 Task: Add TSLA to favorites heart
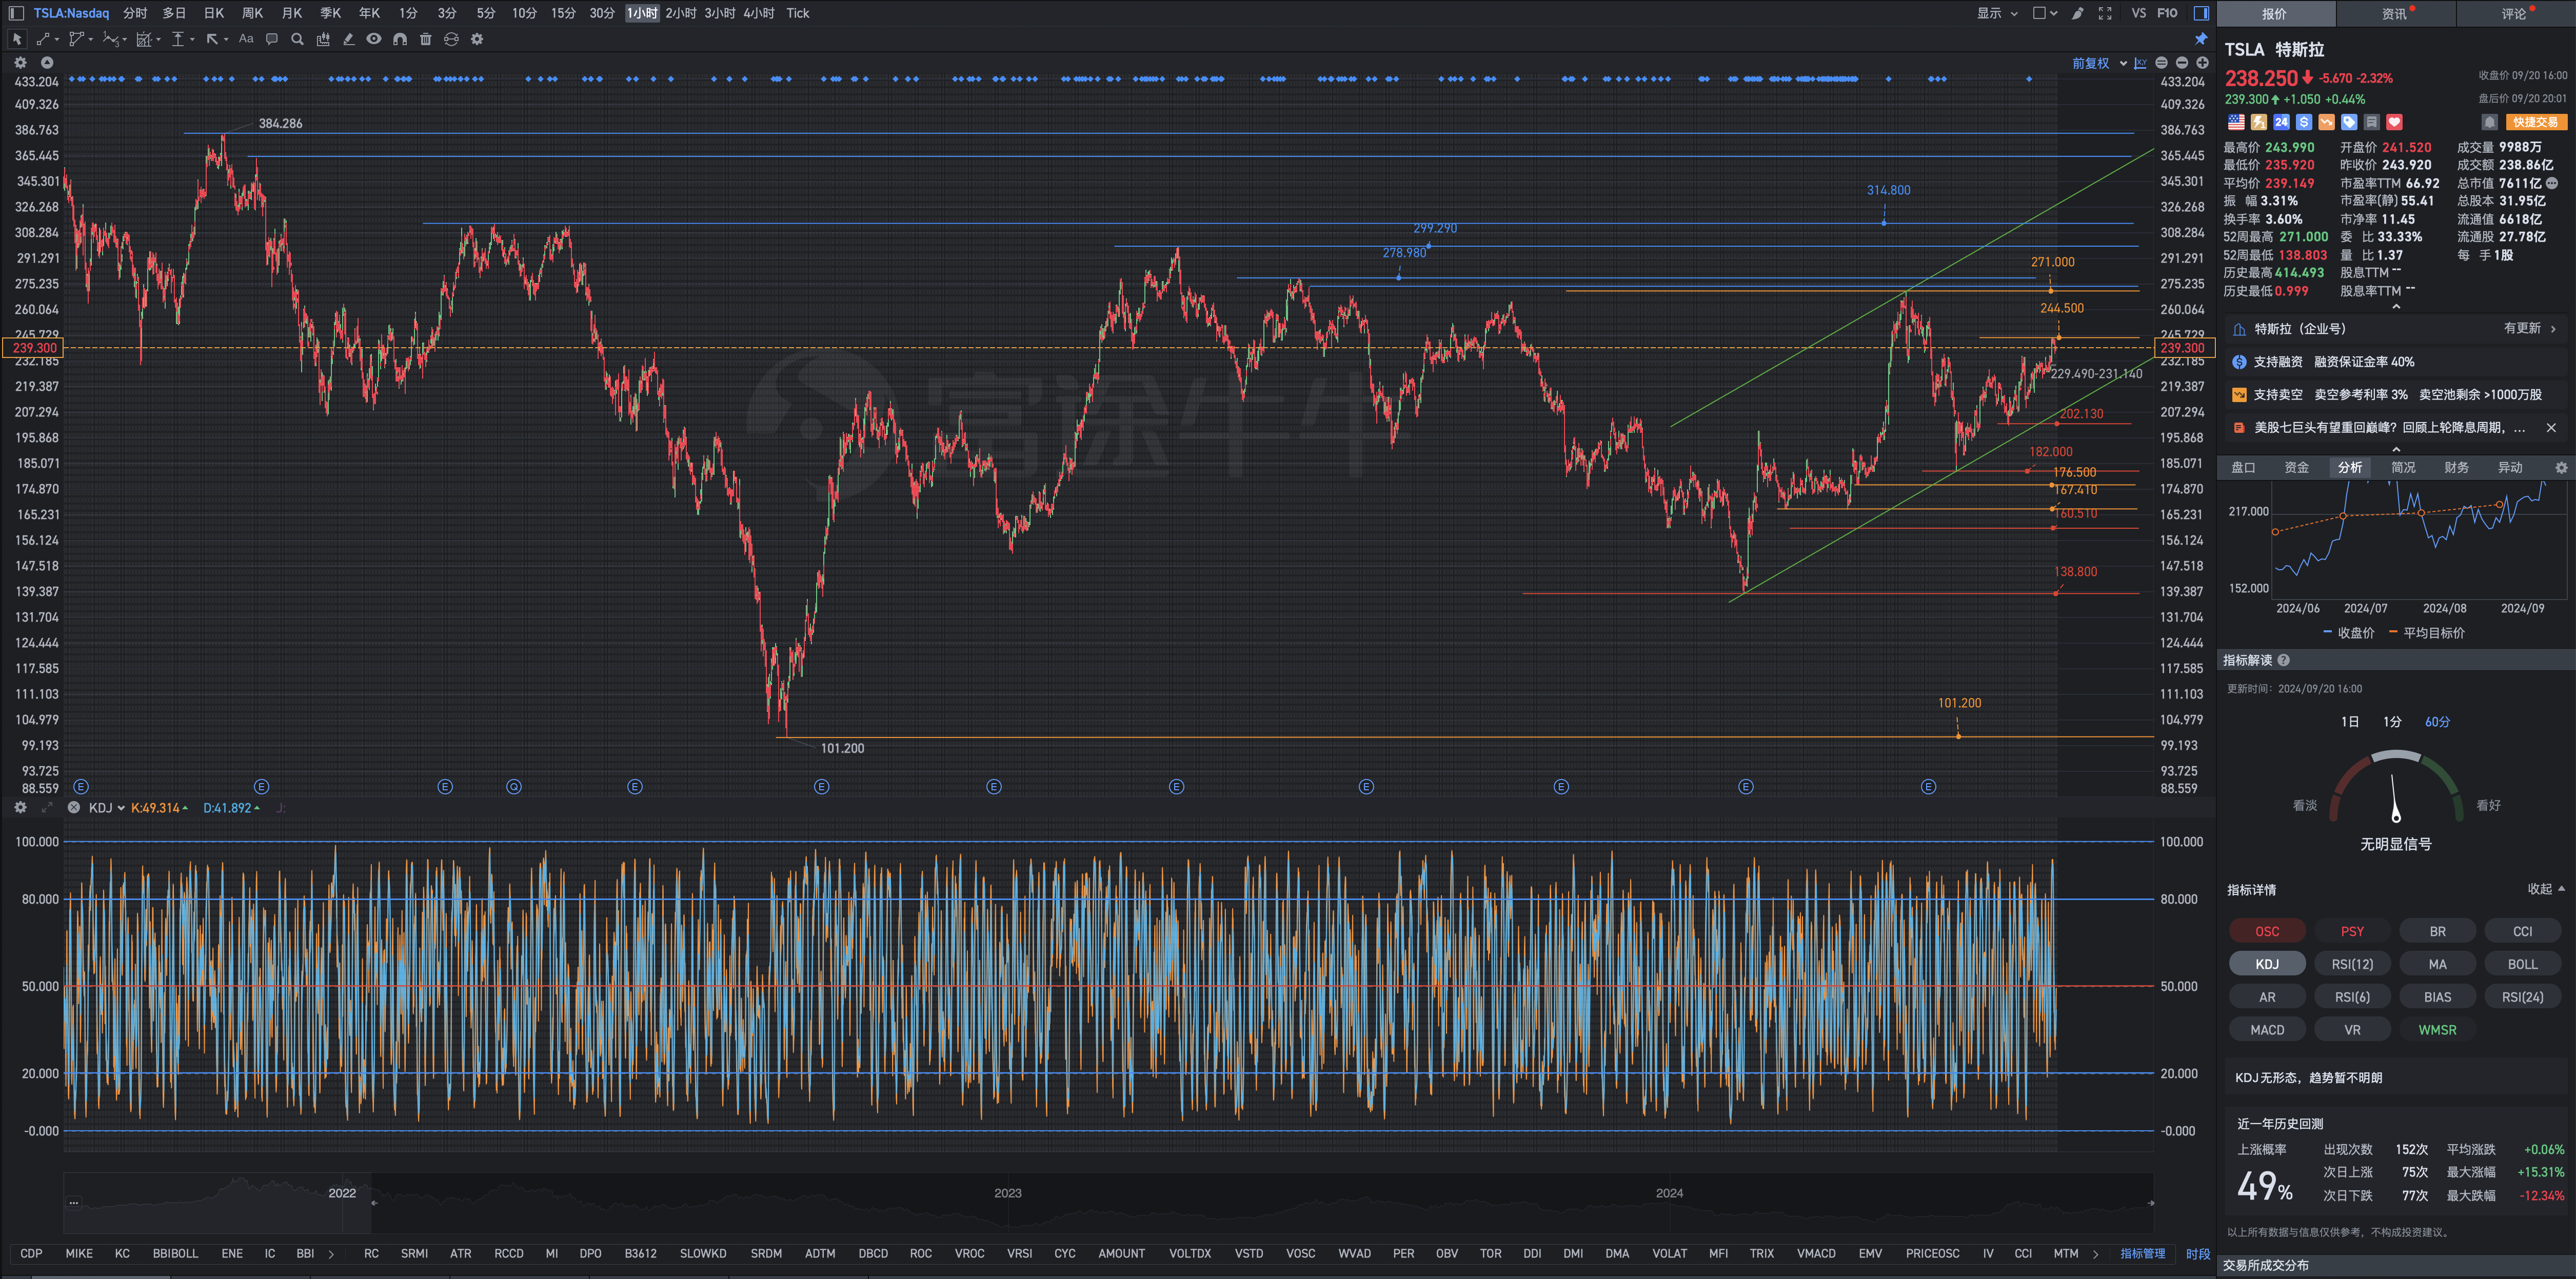pos(2394,122)
